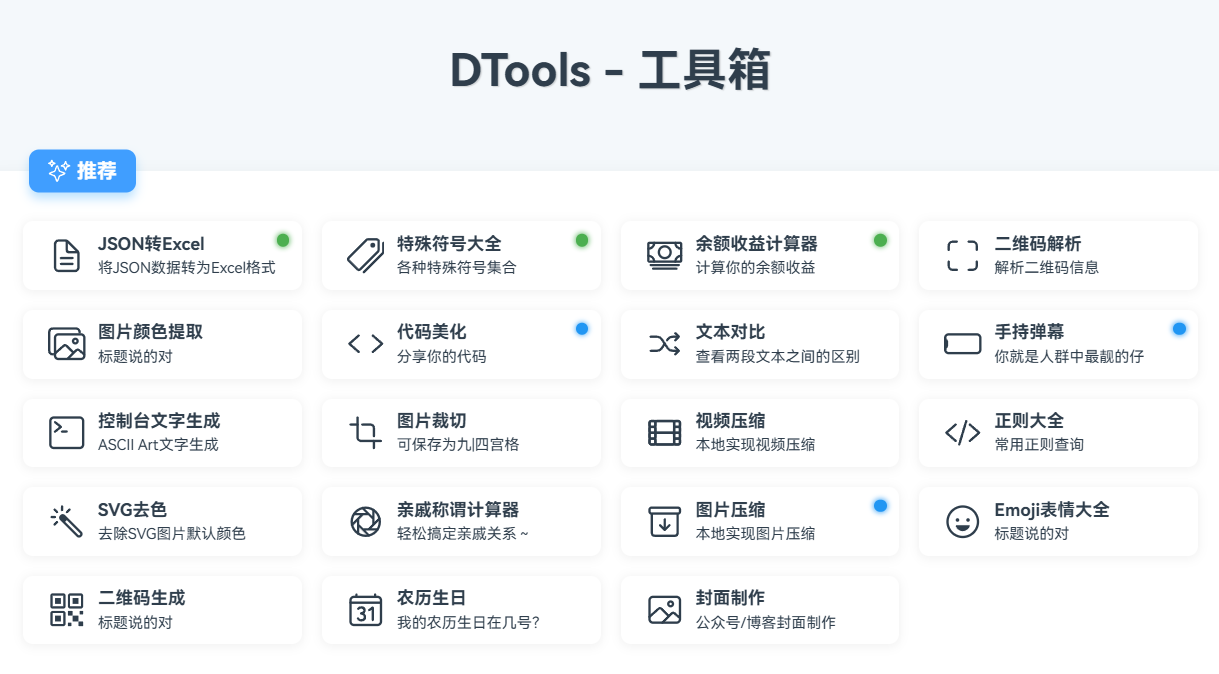Click the 代码美化 angle brackets icon
The height and width of the screenshot is (674, 1219).
(x=365, y=344)
